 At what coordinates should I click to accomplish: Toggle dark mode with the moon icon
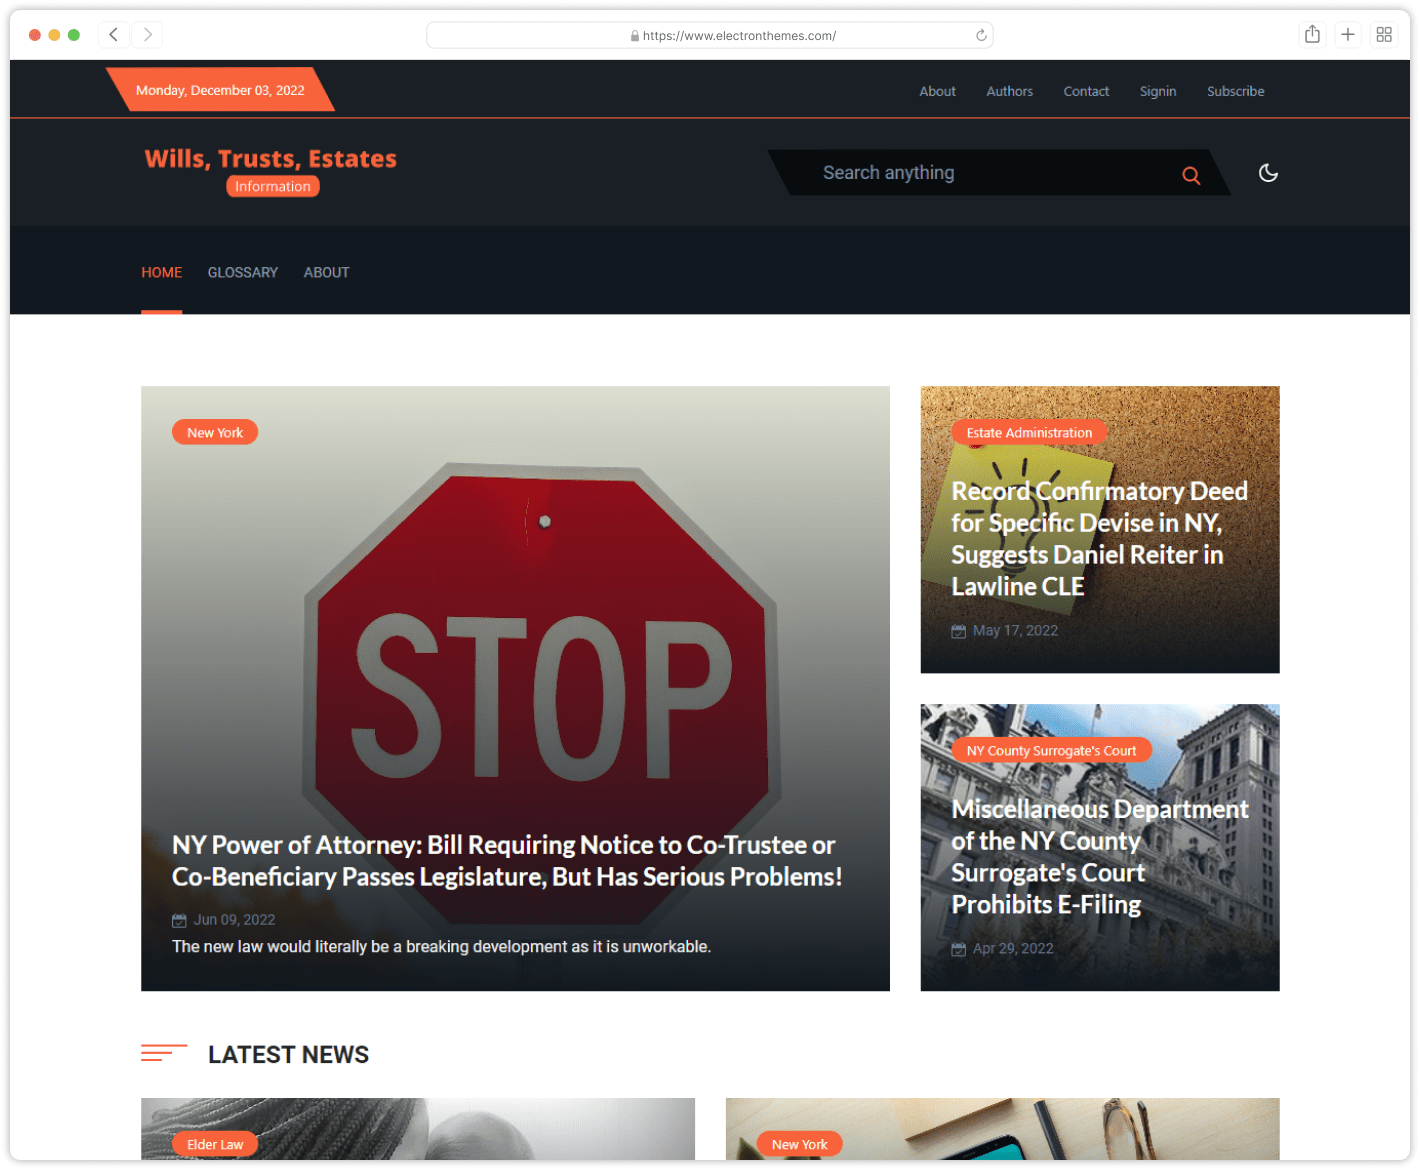point(1268,173)
